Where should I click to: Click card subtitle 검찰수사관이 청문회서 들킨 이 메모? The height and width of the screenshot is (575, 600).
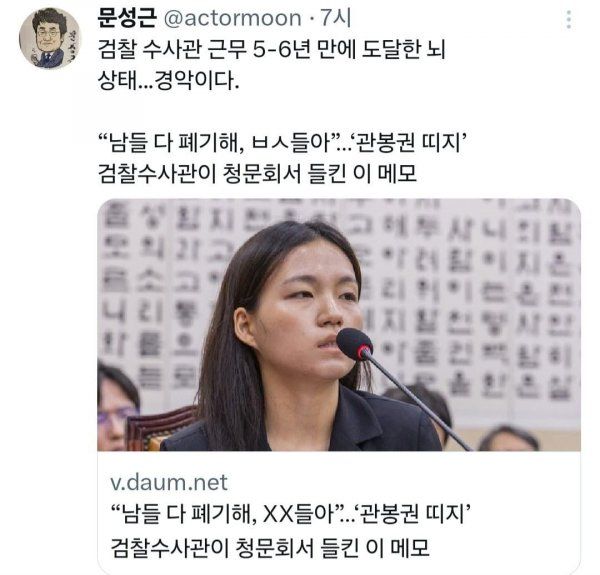point(270,547)
